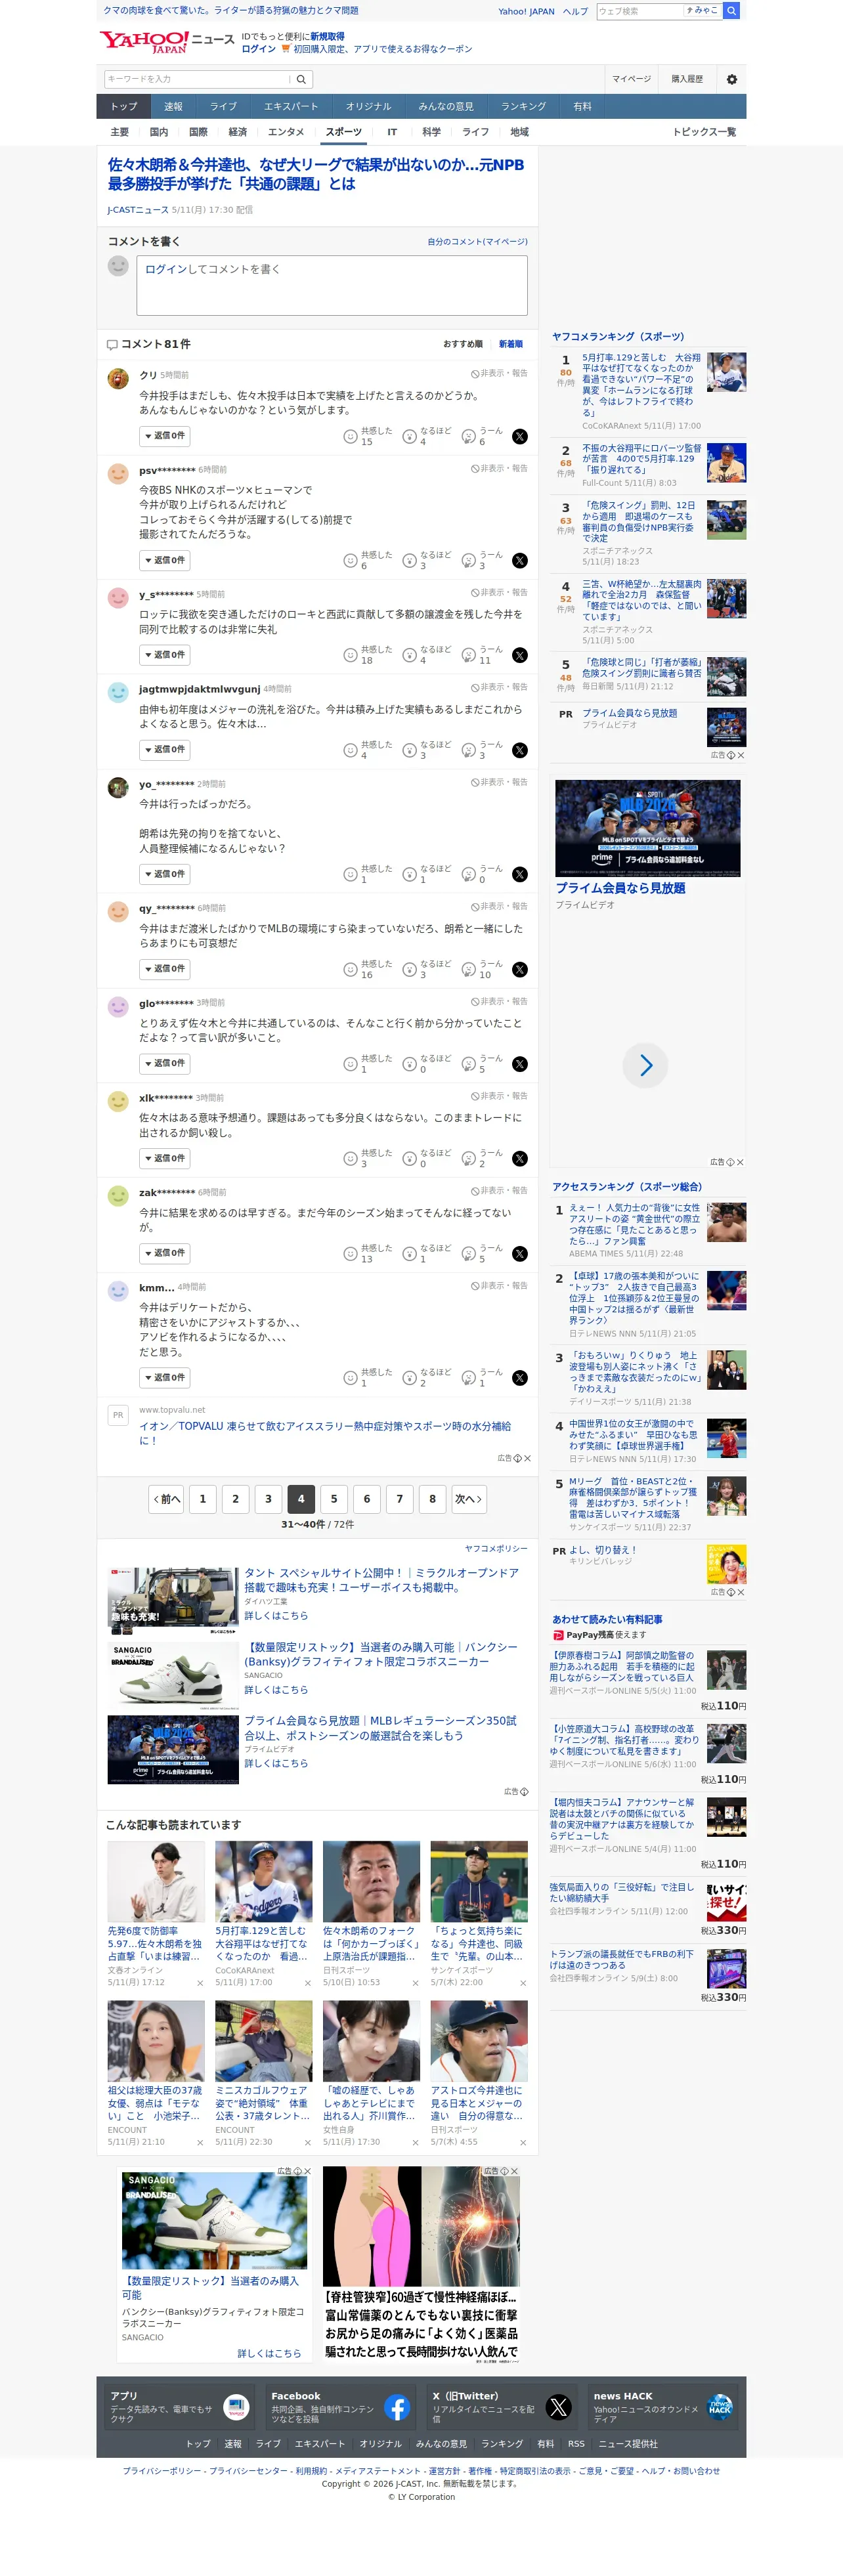Click うーん icon on glo******** comment

468,1065
